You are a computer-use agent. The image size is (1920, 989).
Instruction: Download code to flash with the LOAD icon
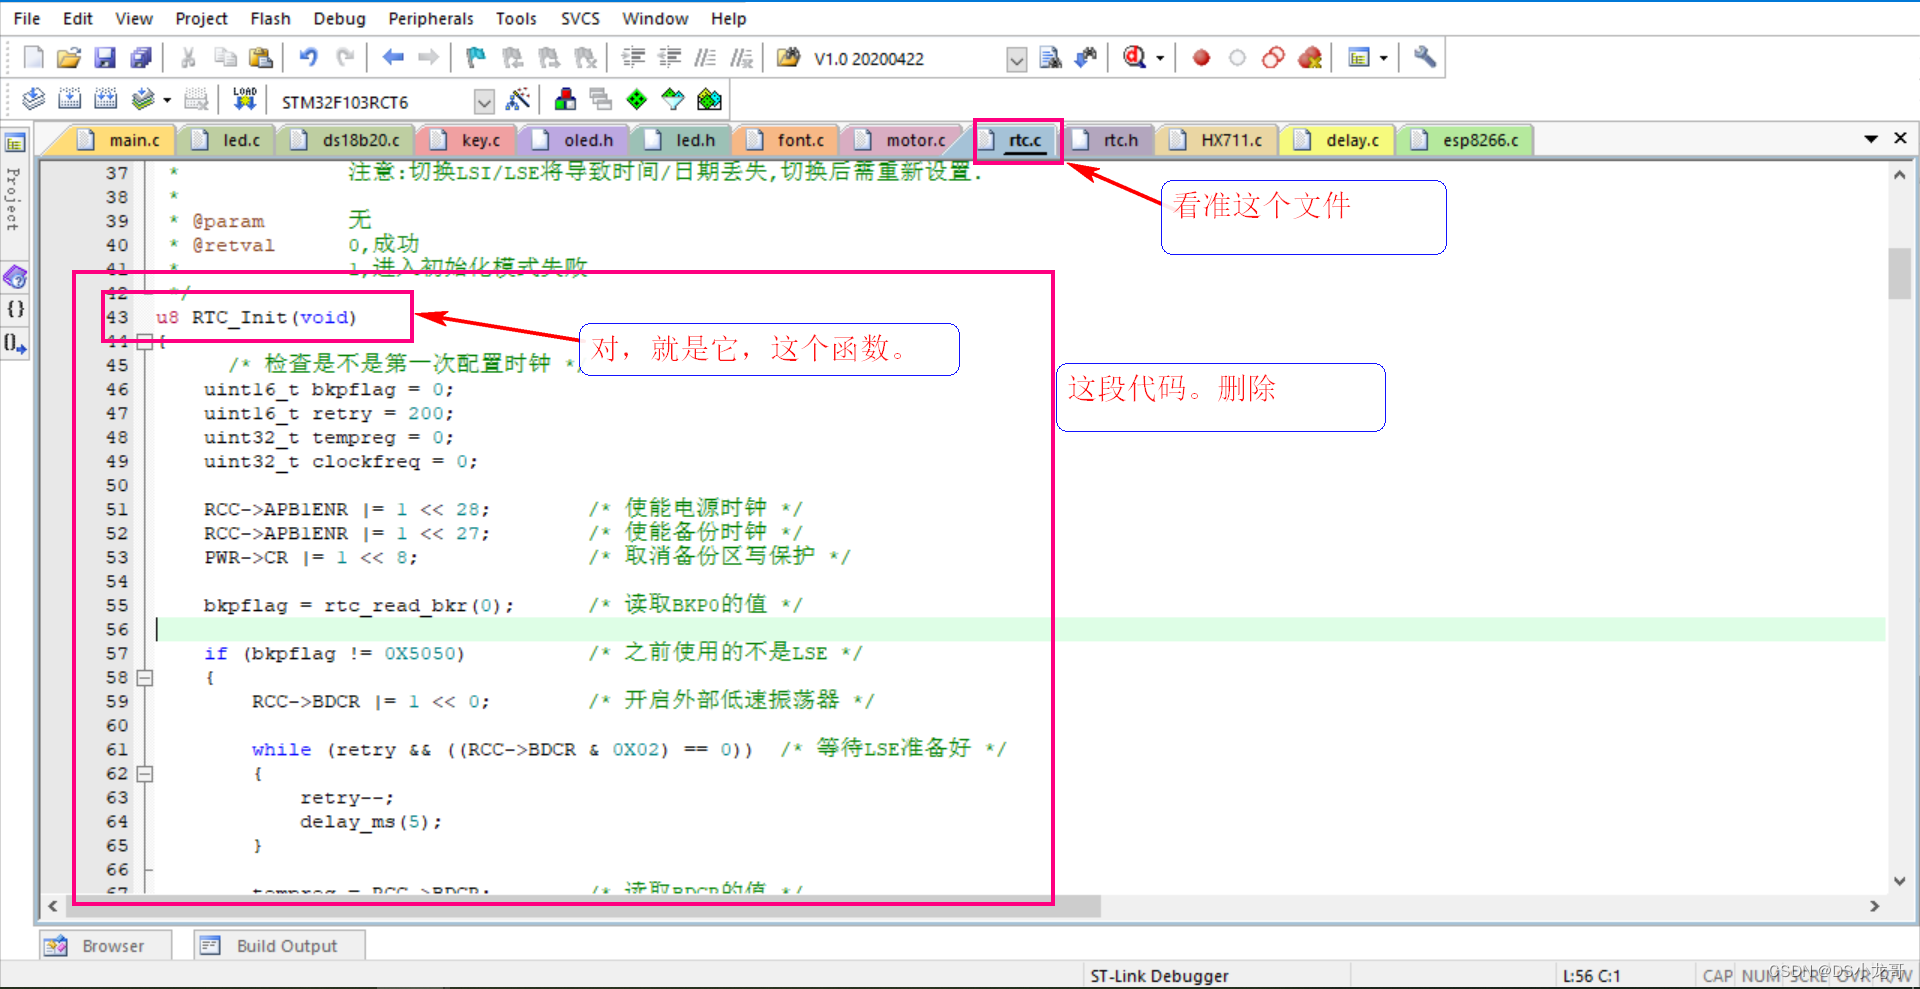[245, 99]
